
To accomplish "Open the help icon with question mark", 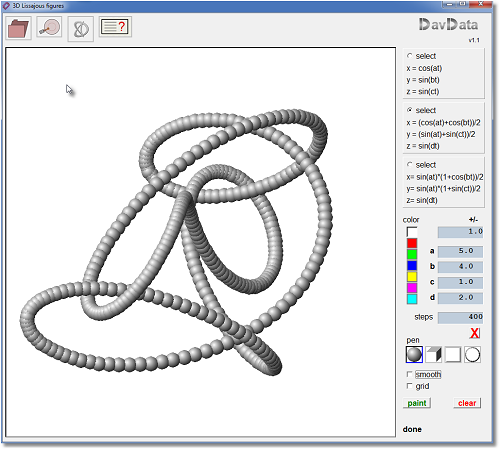I will (x=115, y=27).
